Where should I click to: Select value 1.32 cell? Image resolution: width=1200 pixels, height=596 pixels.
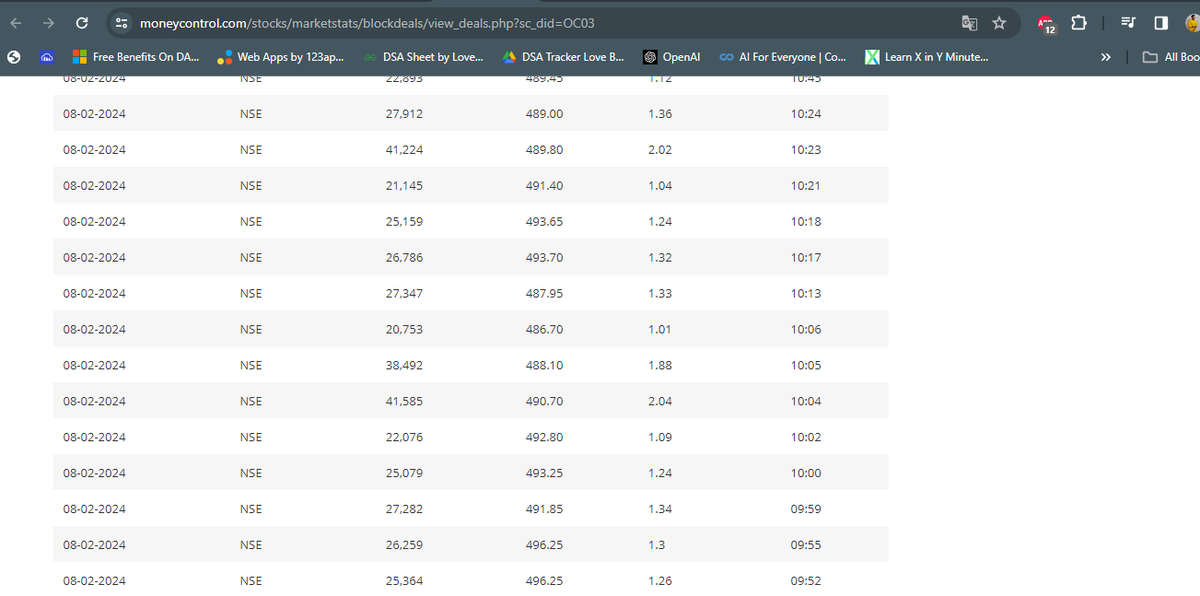[x=660, y=258]
